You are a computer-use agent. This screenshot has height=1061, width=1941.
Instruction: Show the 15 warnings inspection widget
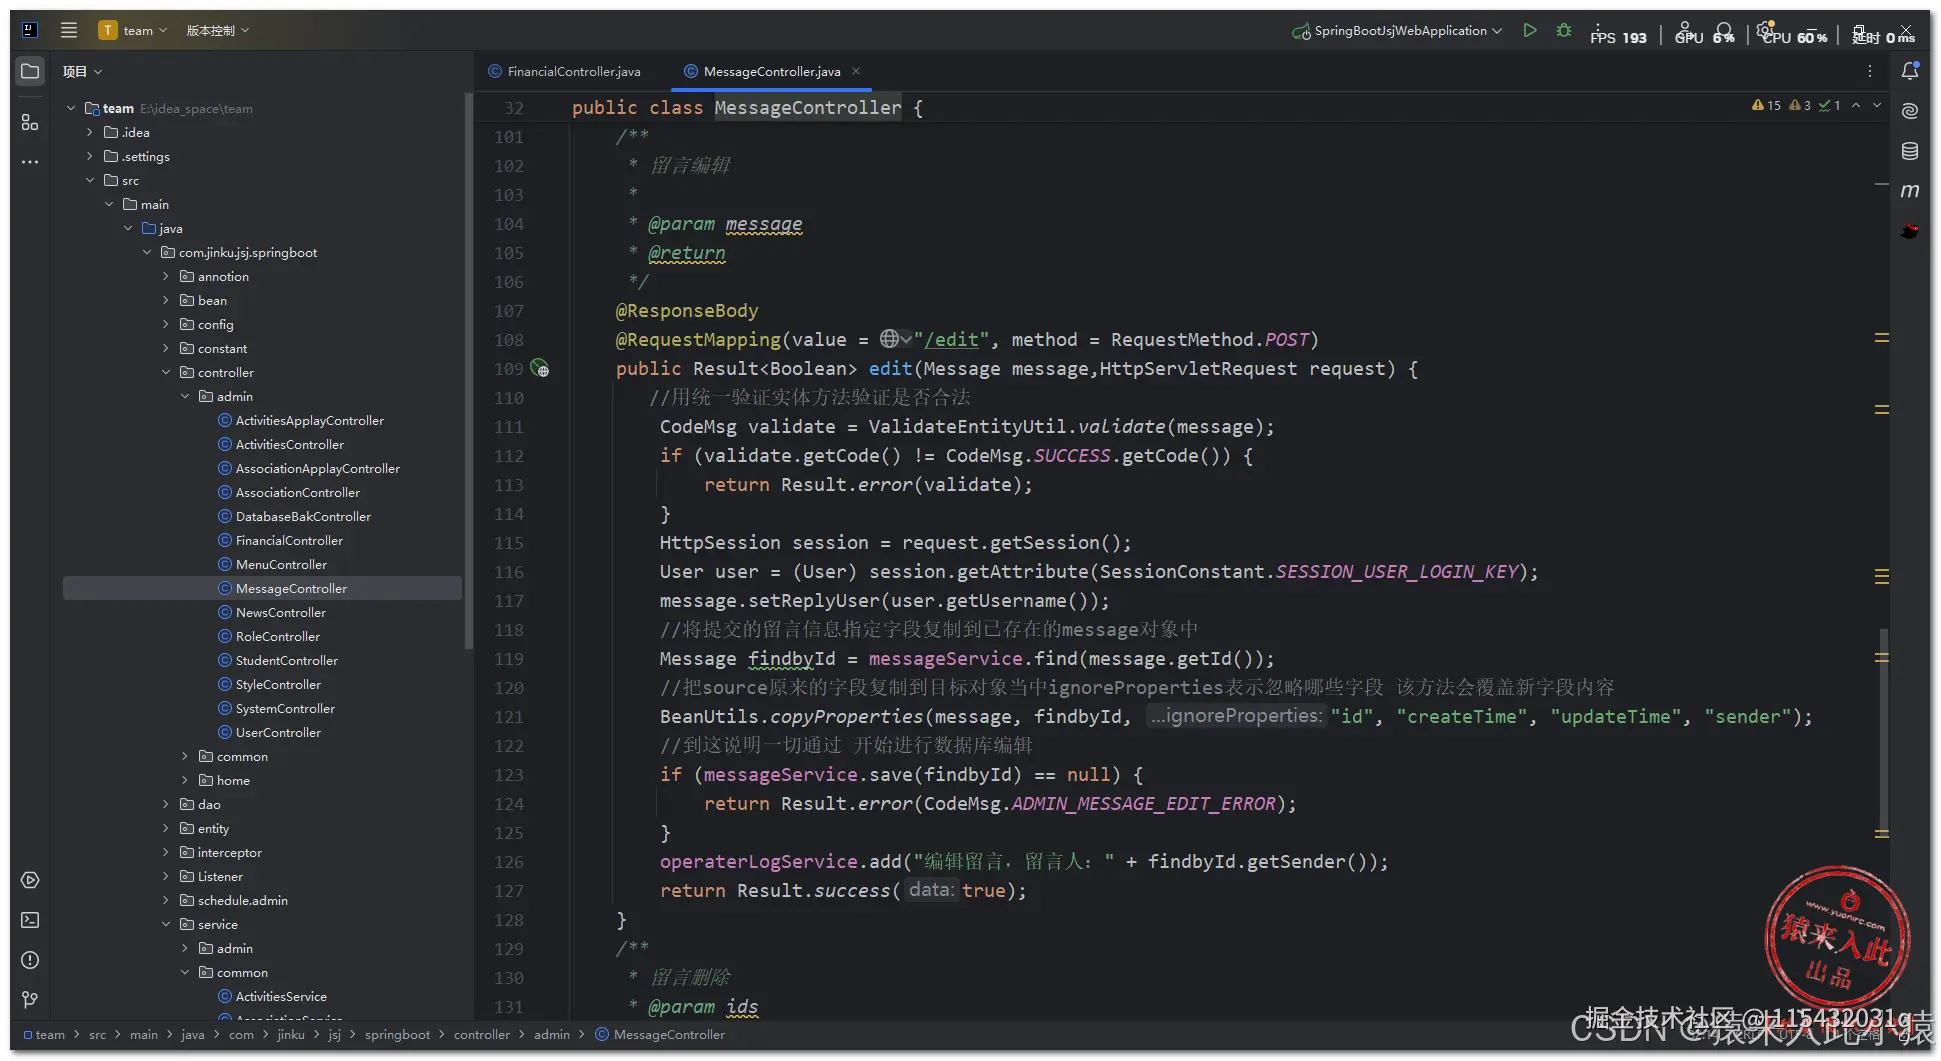(x=1766, y=105)
